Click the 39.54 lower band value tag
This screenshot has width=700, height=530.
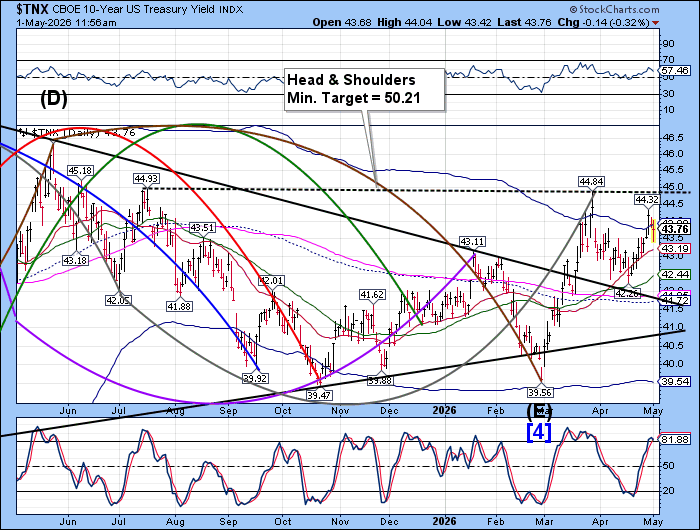pos(675,382)
